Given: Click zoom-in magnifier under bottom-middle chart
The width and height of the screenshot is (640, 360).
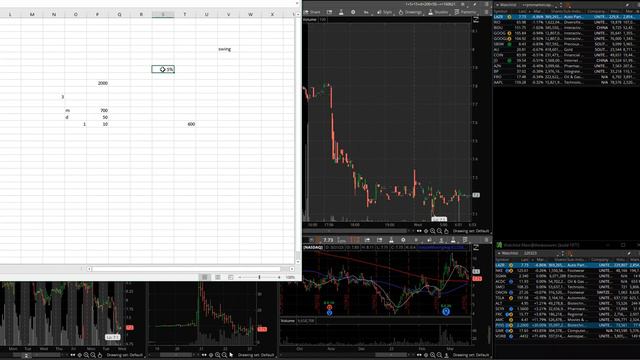Looking at the screenshot, I should pyautogui.click(x=218, y=355).
